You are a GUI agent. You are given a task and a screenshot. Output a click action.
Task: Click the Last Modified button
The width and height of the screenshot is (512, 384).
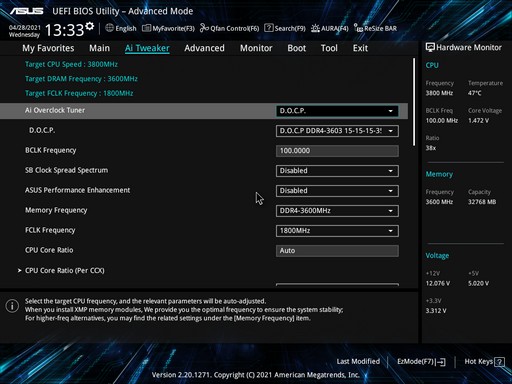click(358, 362)
